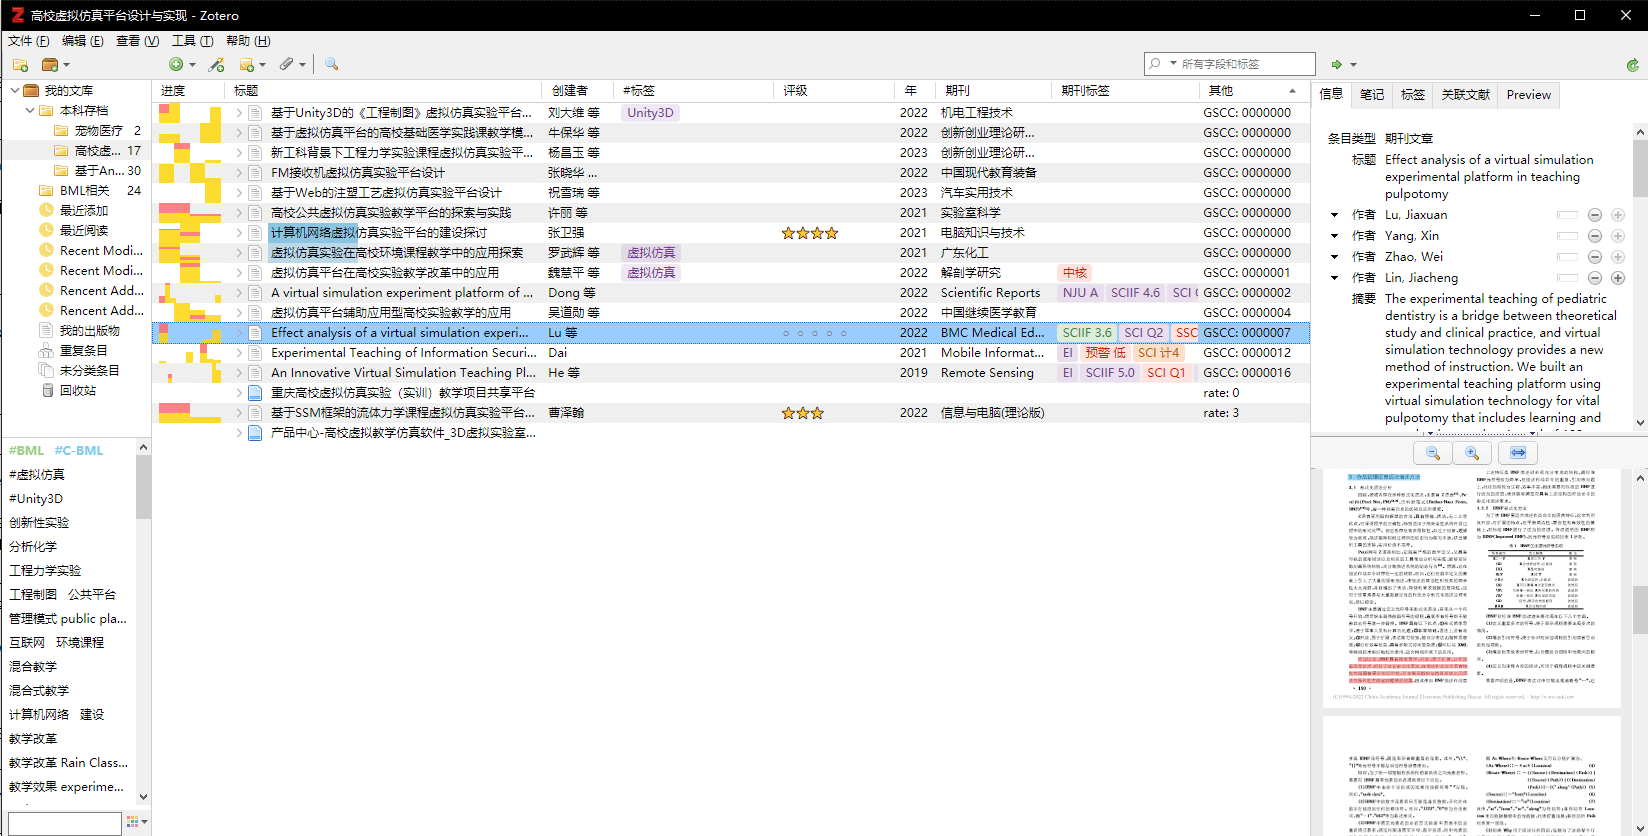Filter by the green #BML colored tag

click(x=27, y=451)
